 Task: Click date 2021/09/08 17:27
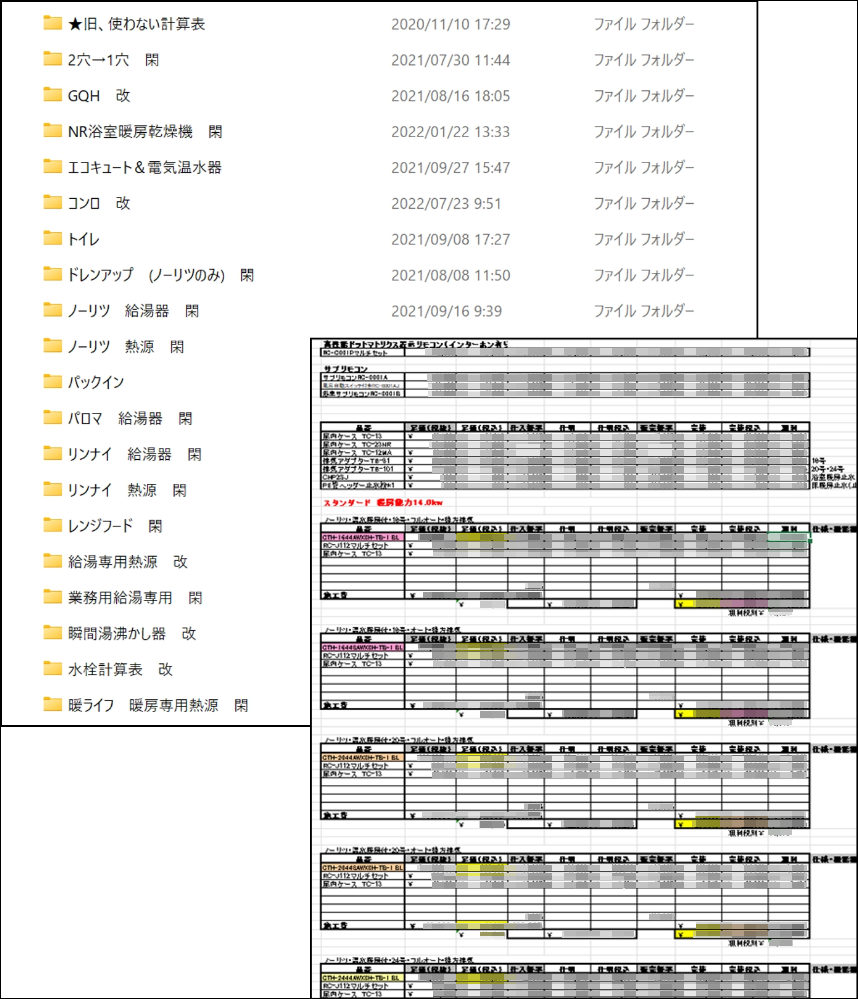[450, 239]
